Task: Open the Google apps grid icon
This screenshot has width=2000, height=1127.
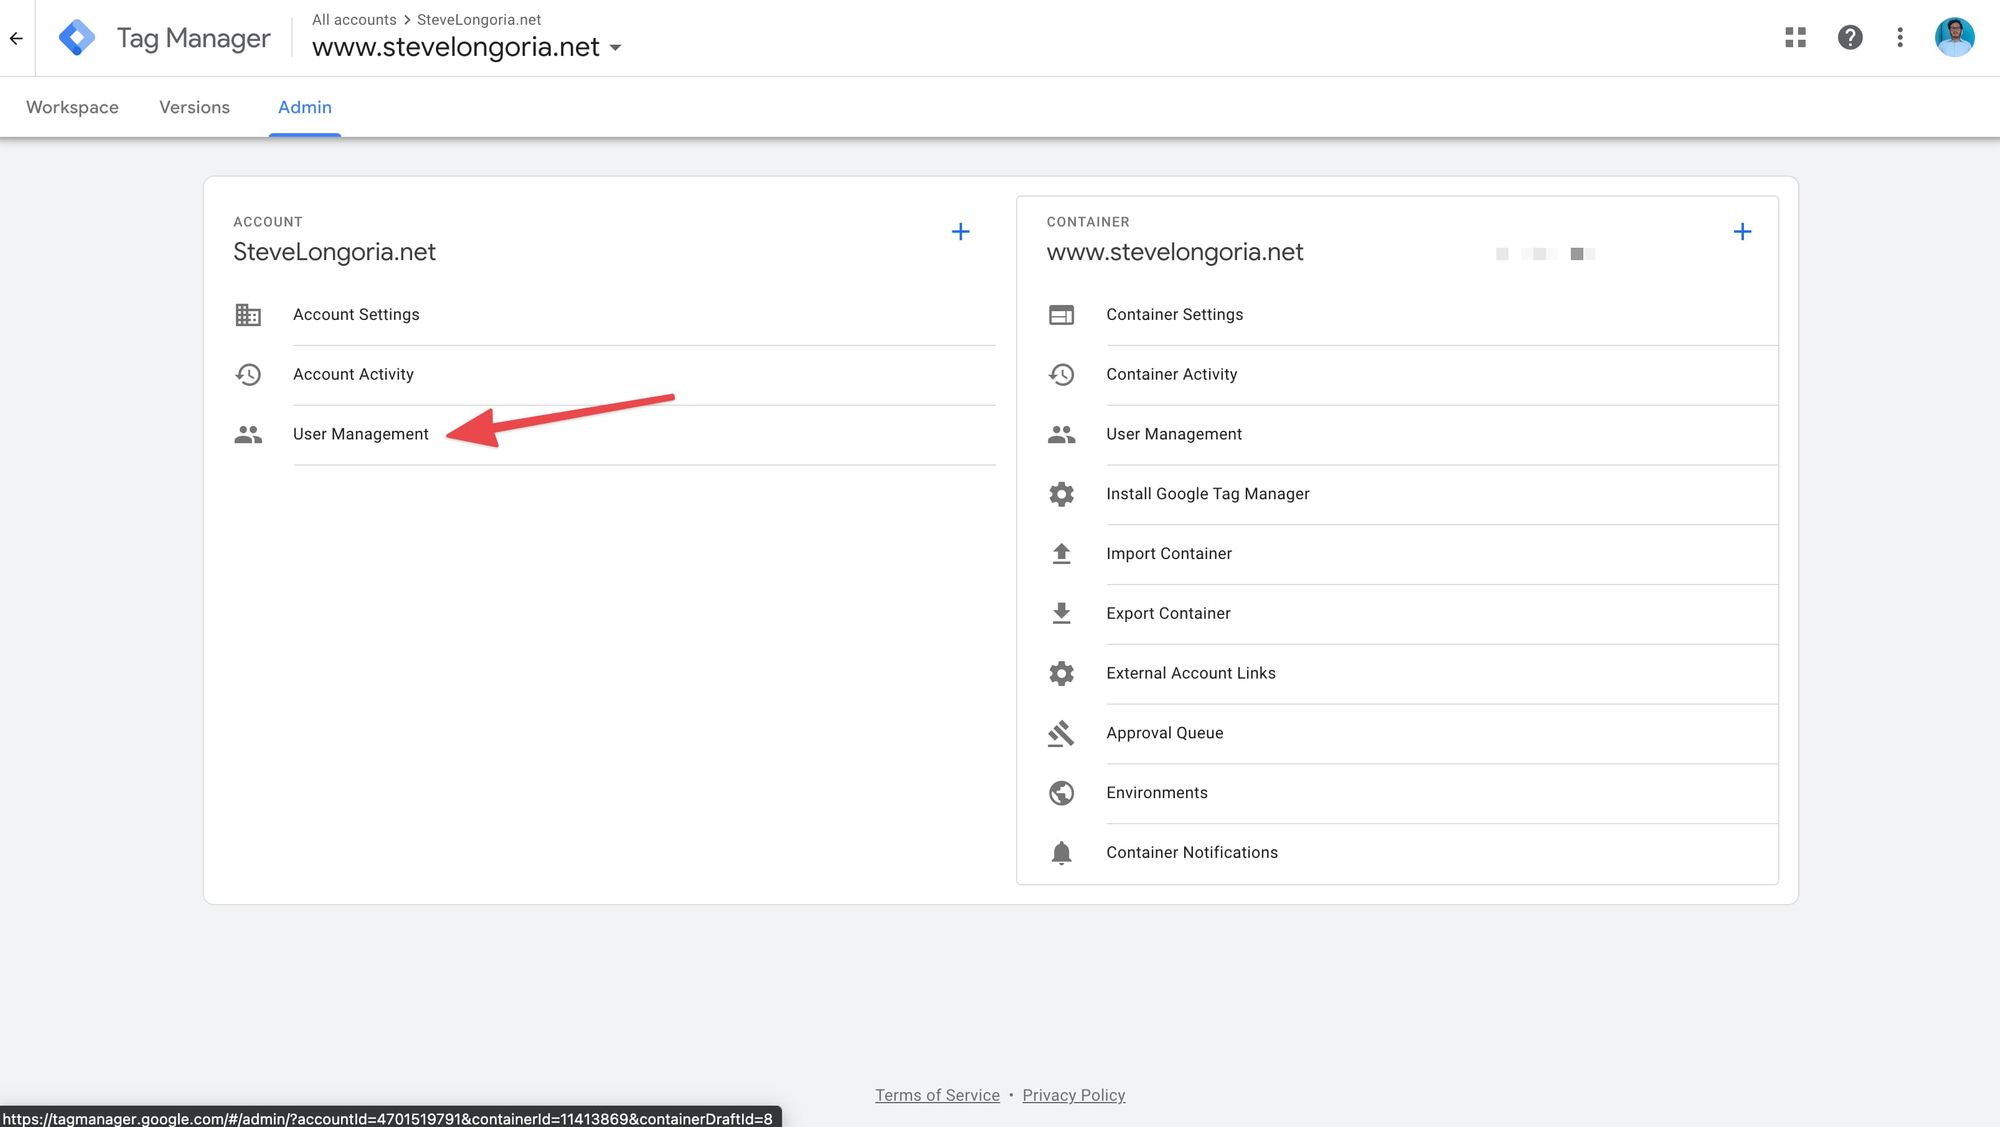Action: pos(1795,38)
